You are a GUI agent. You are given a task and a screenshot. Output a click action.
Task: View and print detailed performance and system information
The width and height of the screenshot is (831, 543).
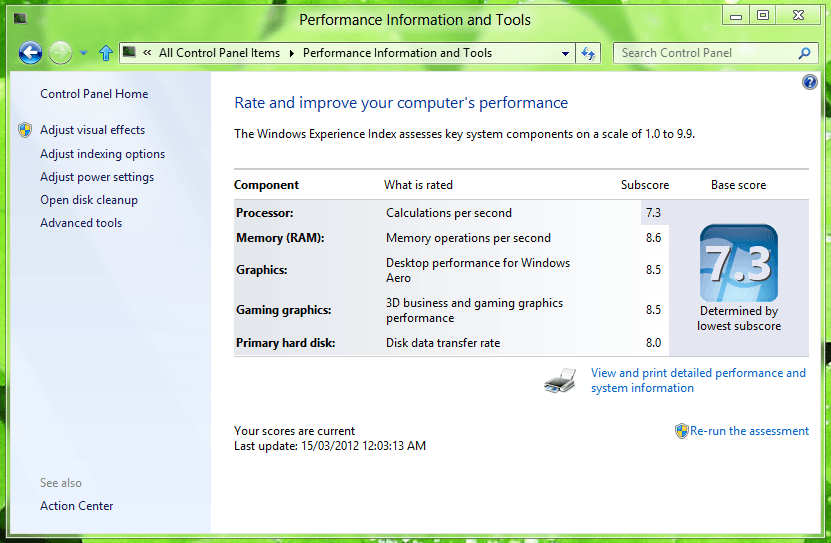698,380
